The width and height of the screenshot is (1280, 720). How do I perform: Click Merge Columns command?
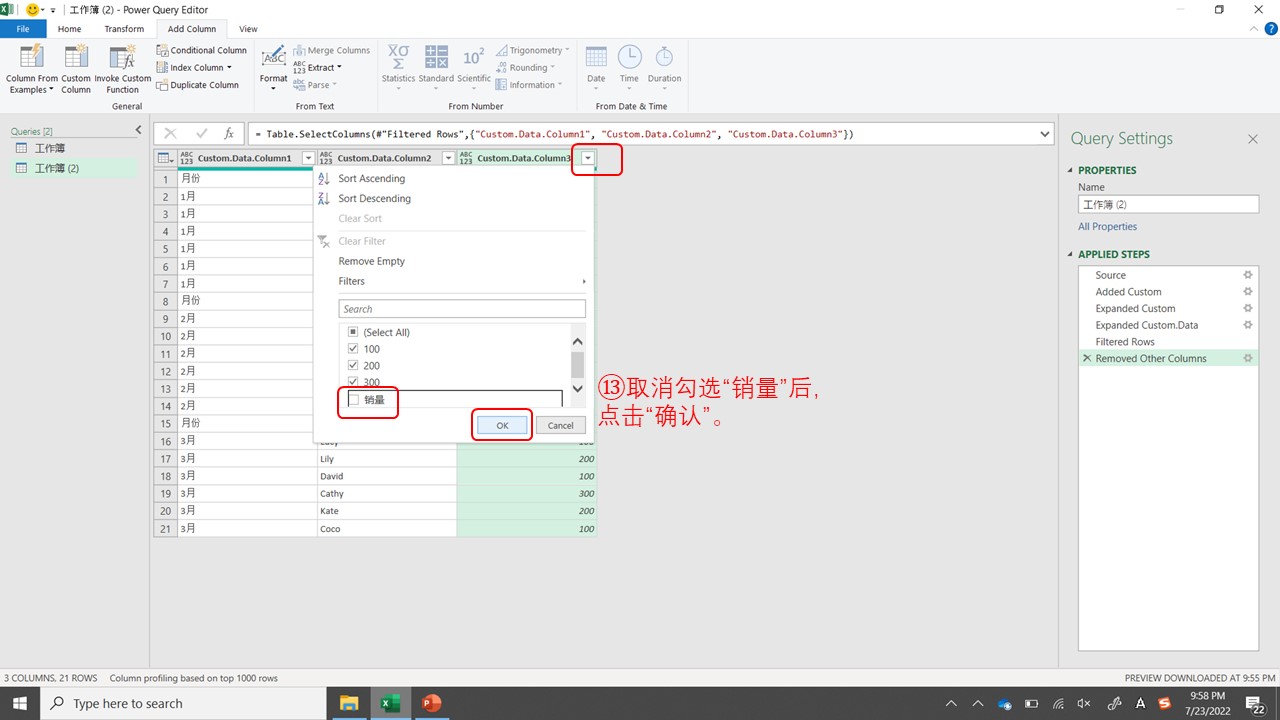(x=331, y=50)
